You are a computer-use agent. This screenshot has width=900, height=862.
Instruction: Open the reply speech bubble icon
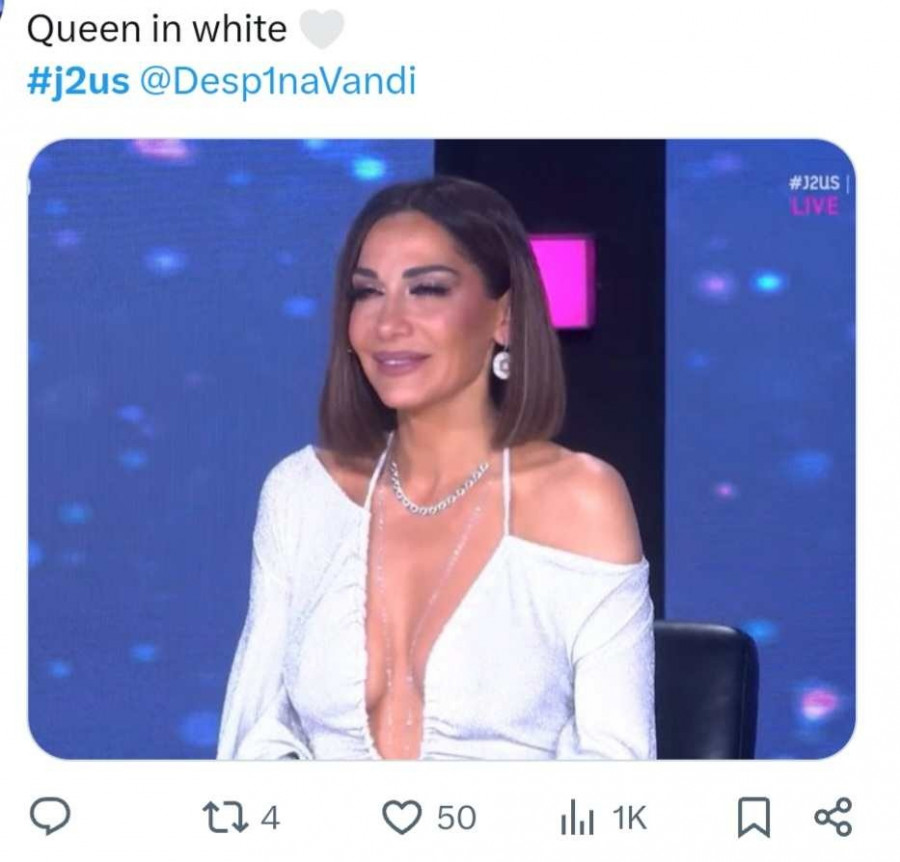50,816
